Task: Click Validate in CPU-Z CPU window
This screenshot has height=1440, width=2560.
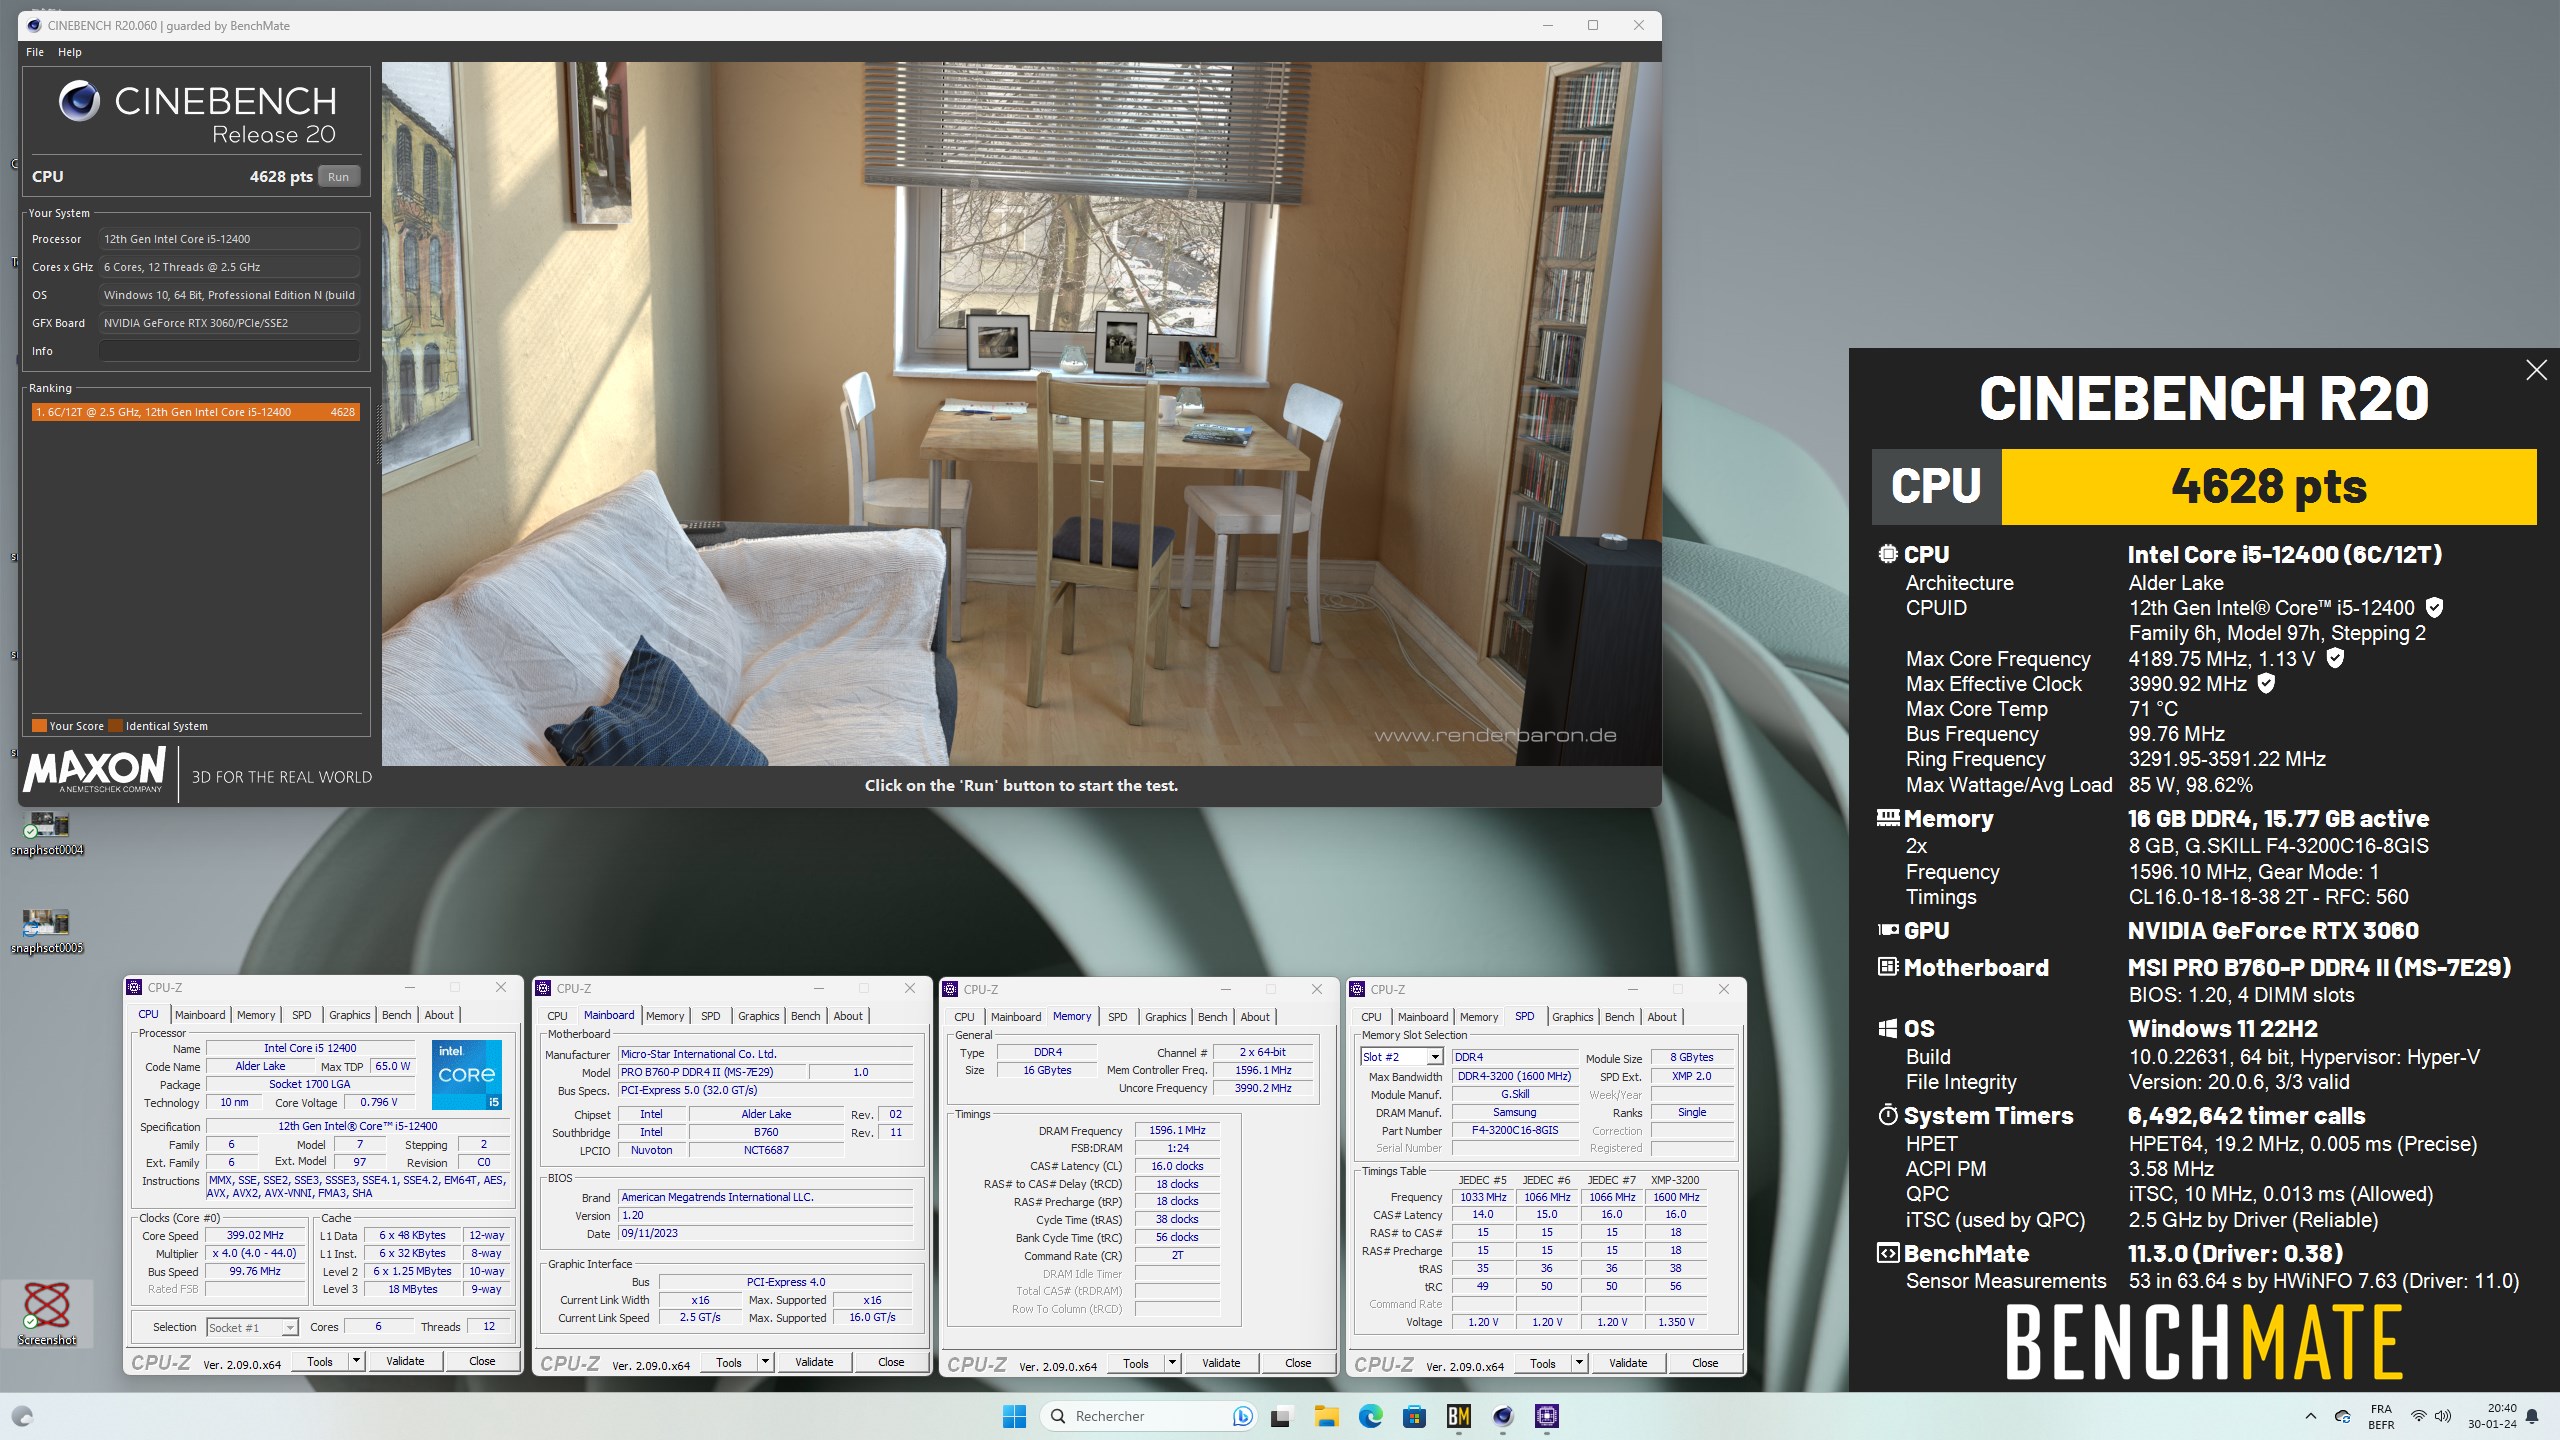Action: click(x=405, y=1361)
